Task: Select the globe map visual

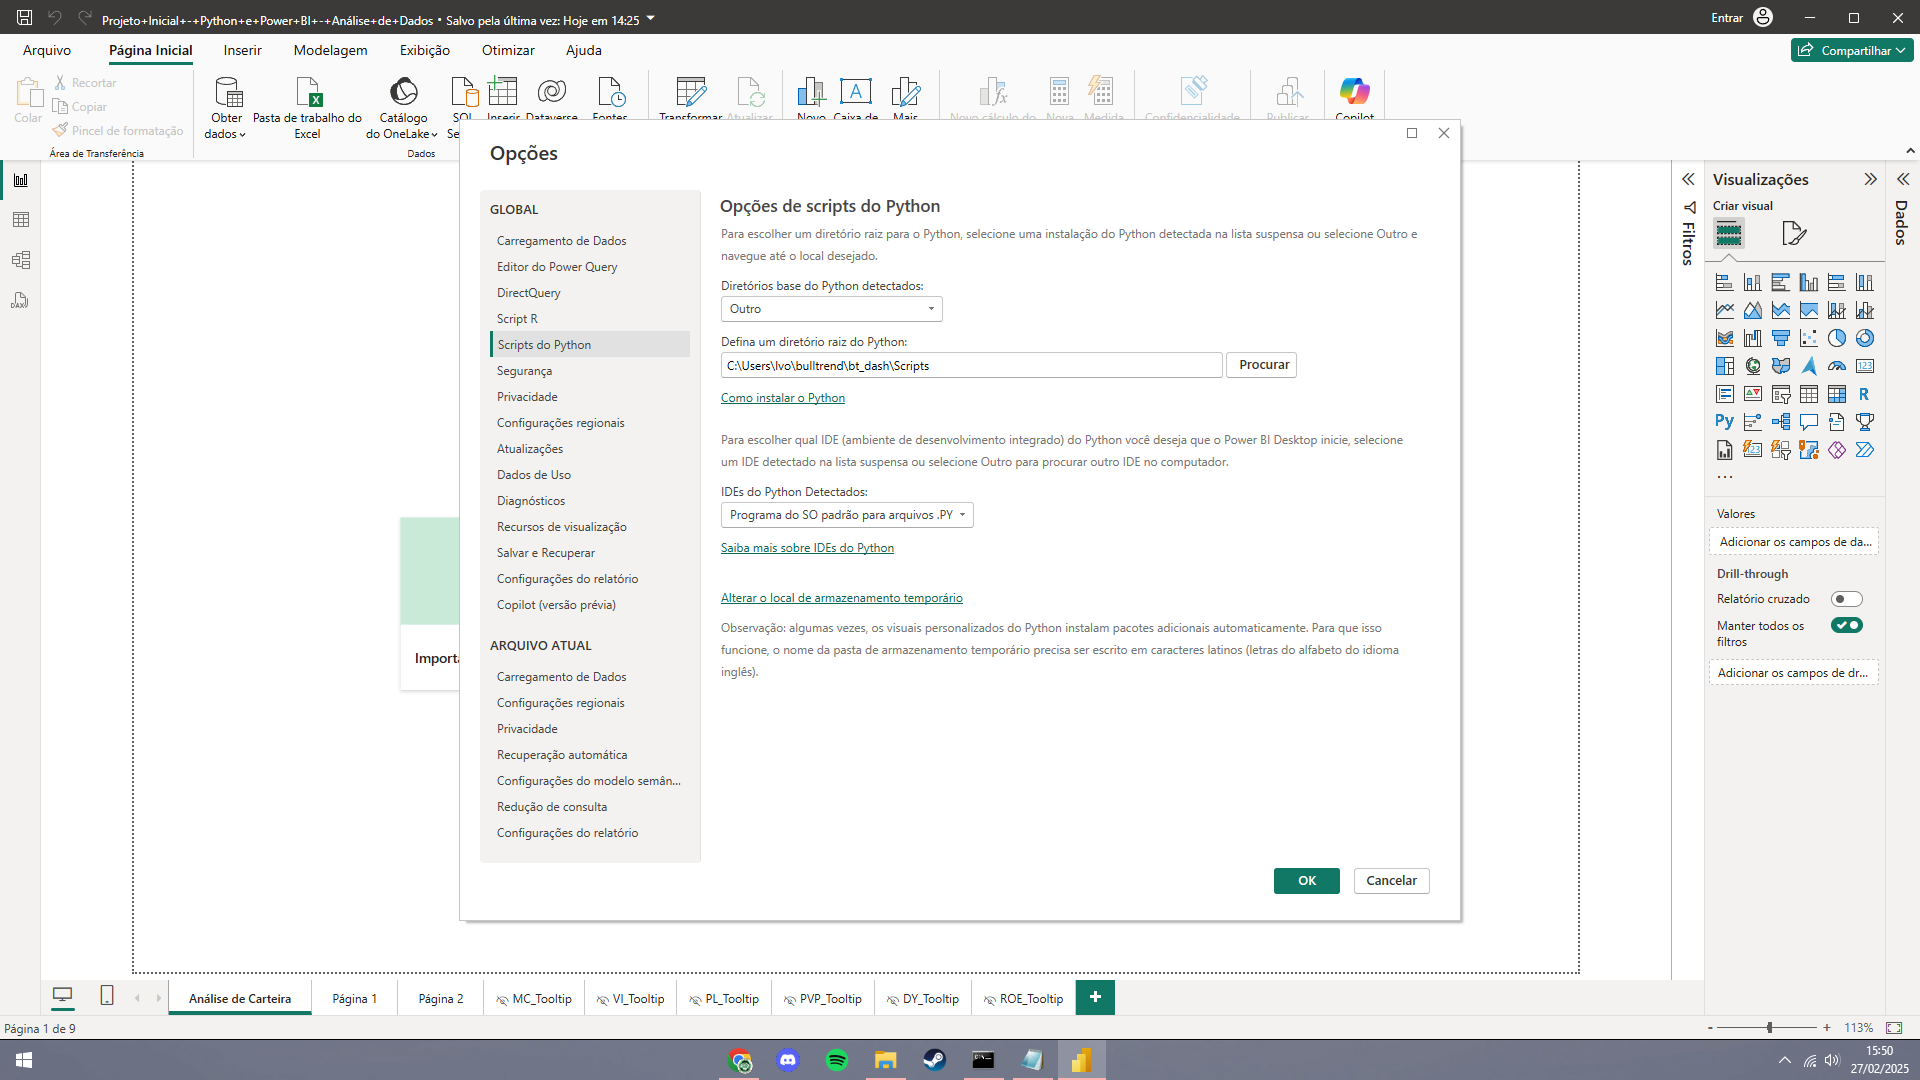Action: coord(1753,366)
